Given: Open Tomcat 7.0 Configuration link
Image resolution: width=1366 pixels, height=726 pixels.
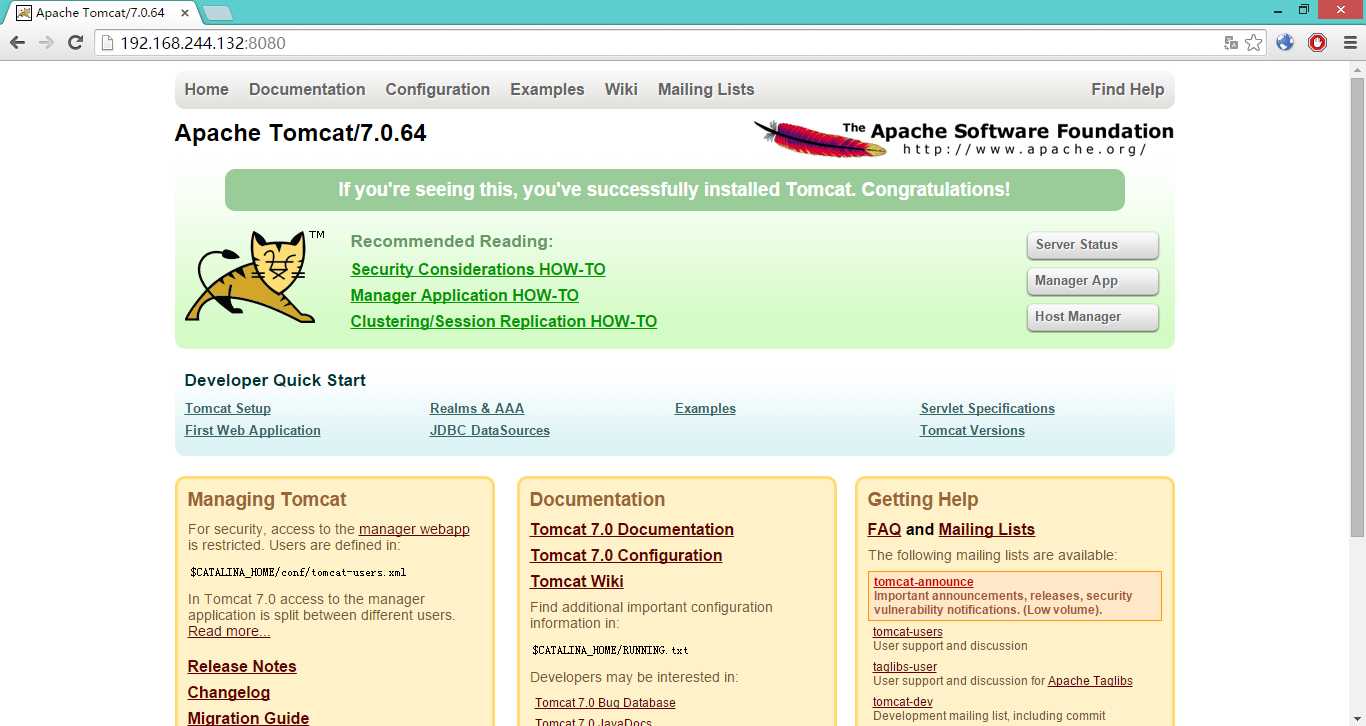Looking at the screenshot, I should coord(626,555).
